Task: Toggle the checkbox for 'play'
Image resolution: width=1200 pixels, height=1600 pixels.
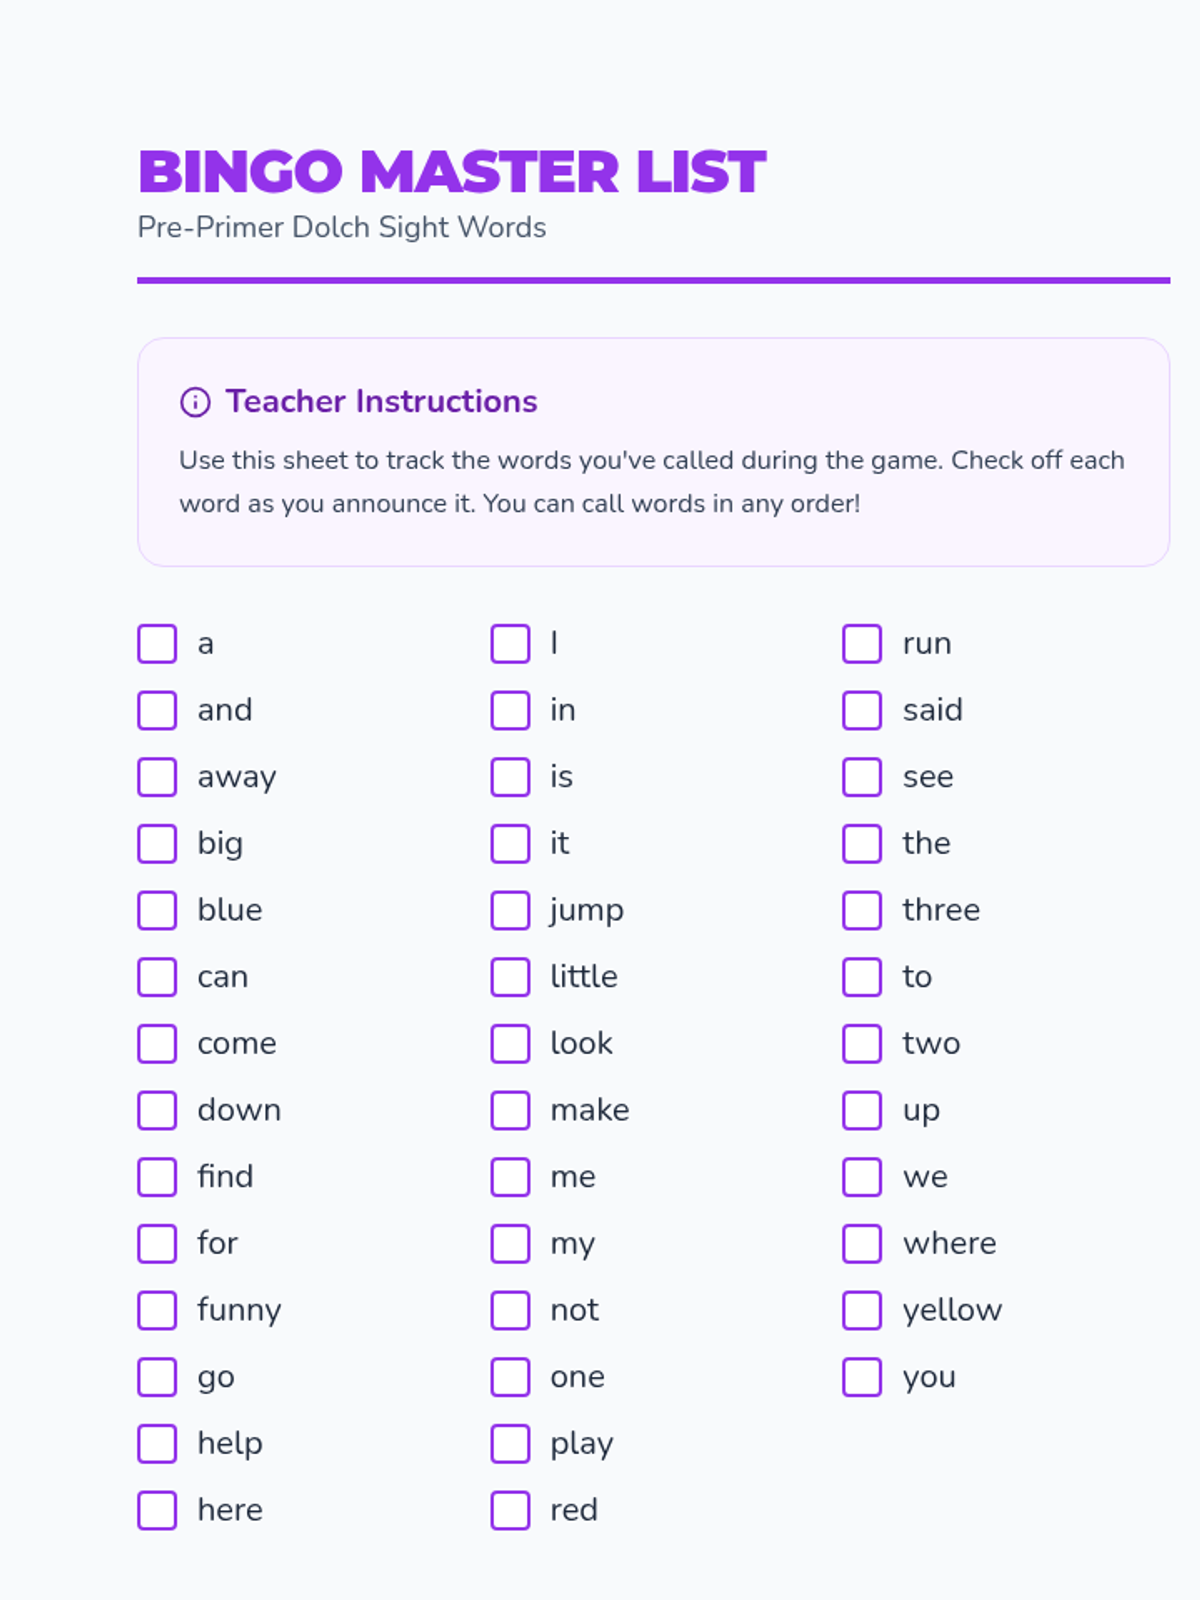Action: (x=510, y=1444)
